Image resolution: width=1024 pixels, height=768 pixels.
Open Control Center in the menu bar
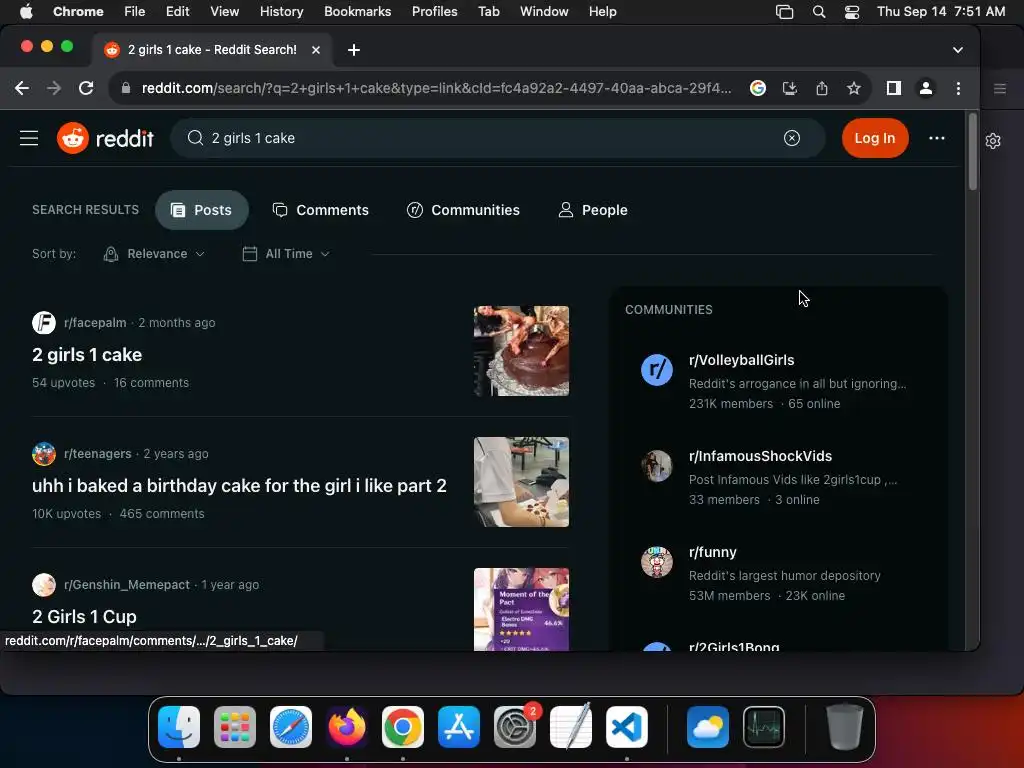[852, 12]
